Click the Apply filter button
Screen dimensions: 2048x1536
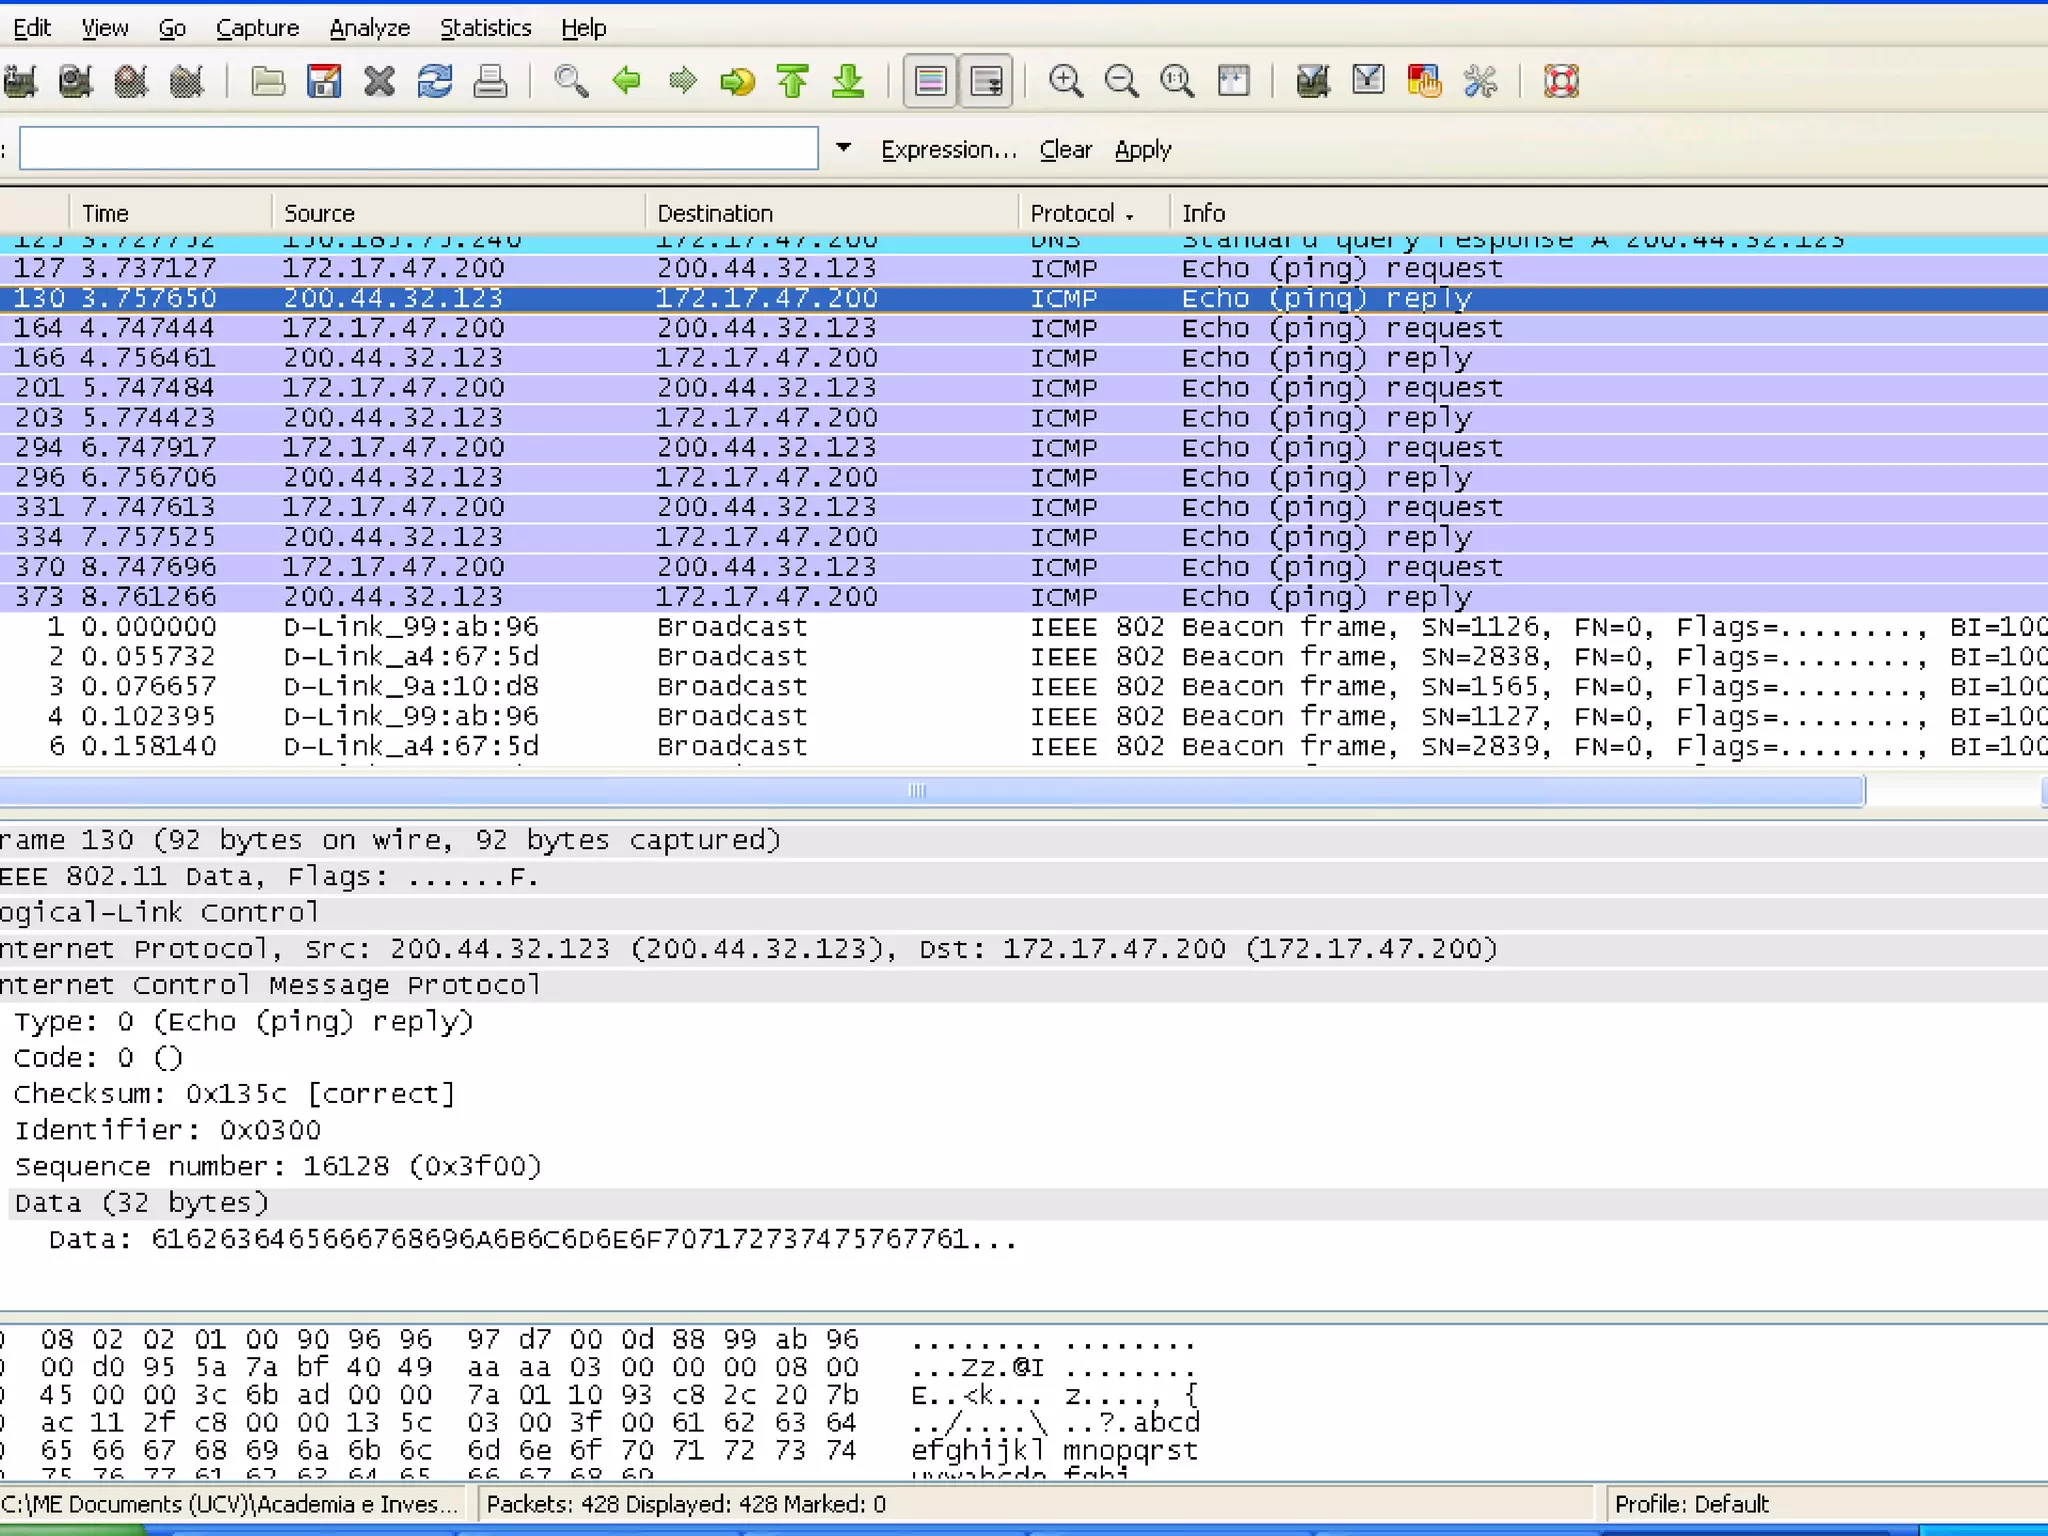click(1142, 150)
